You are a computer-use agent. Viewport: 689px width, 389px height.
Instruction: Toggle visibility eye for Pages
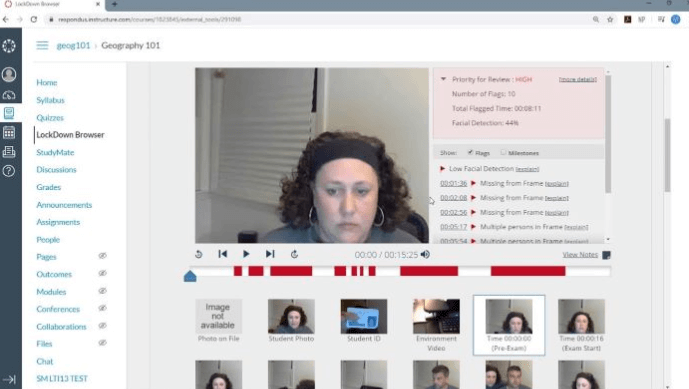pos(102,256)
